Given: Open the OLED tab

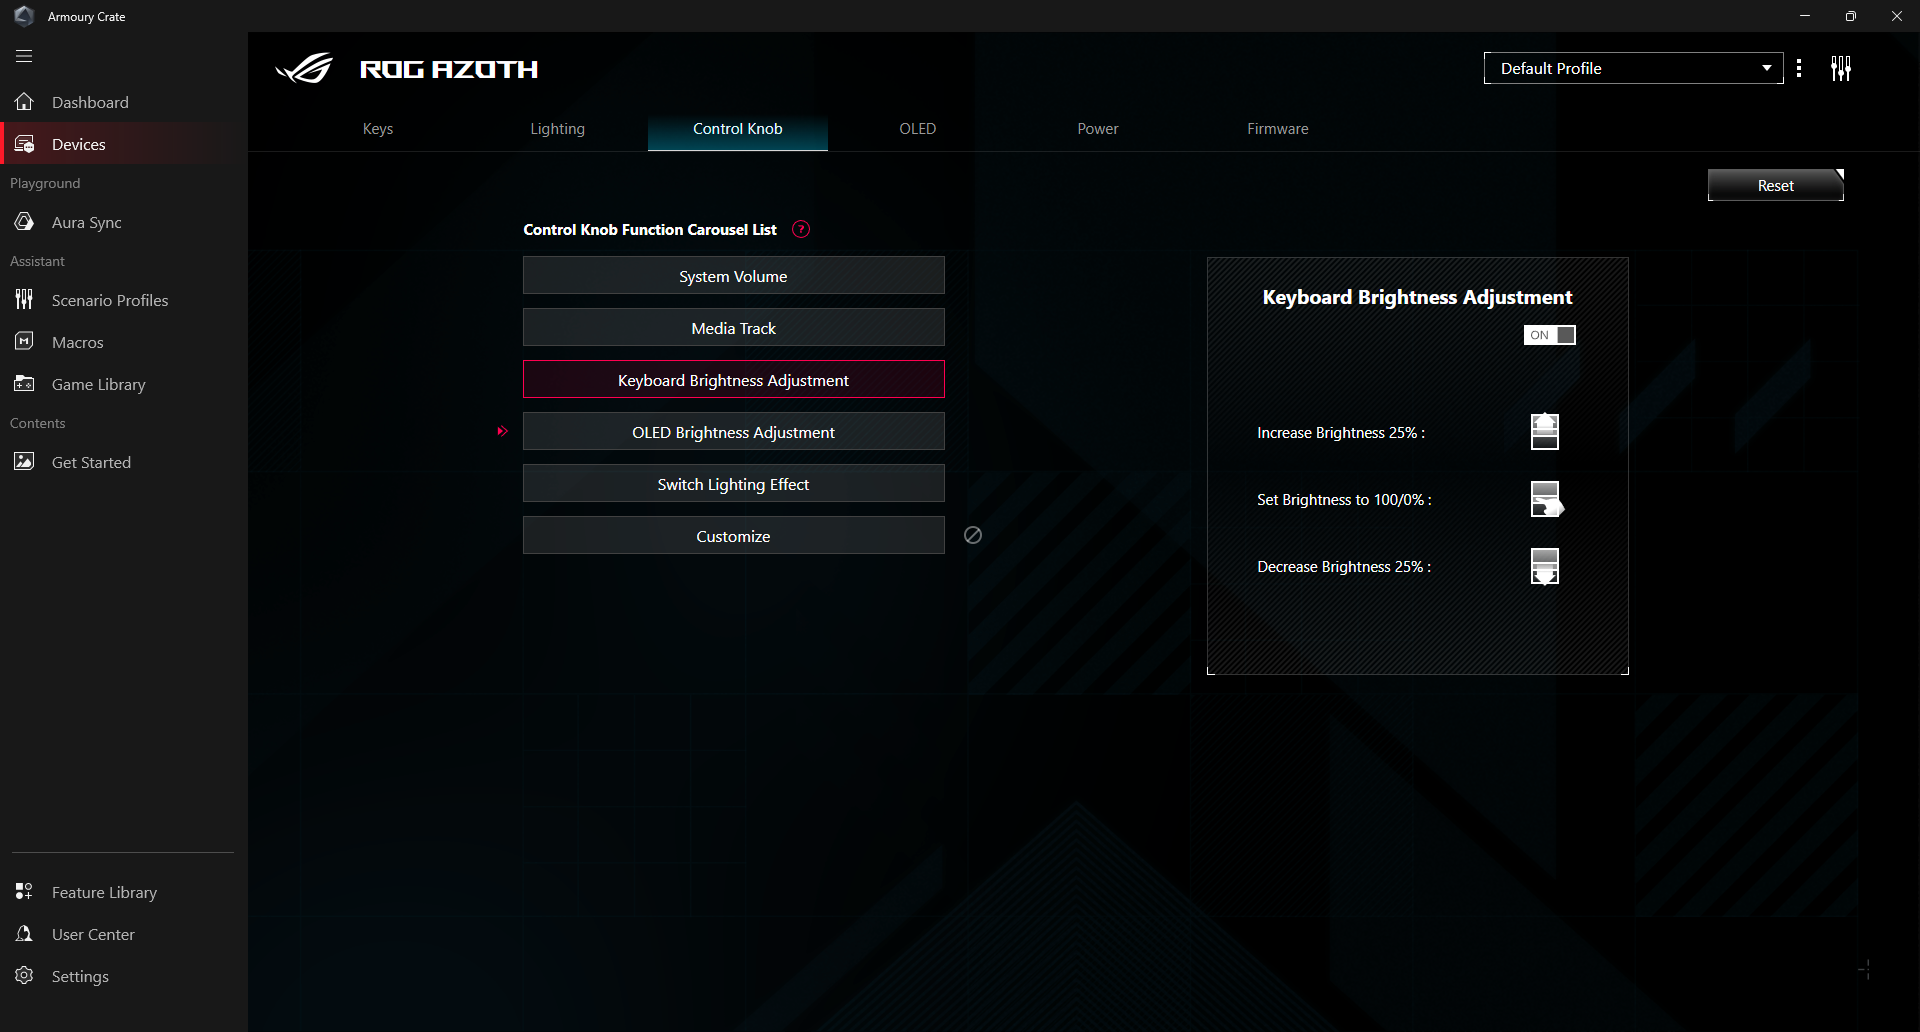Looking at the screenshot, I should click(918, 129).
